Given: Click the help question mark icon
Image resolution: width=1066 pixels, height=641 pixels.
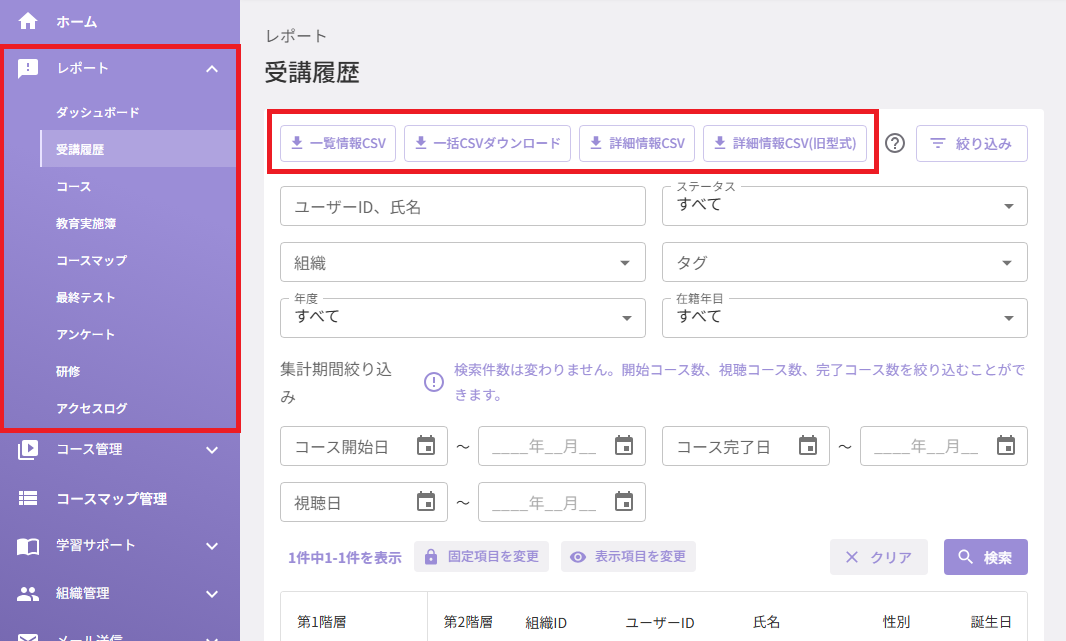Looking at the screenshot, I should click(895, 143).
